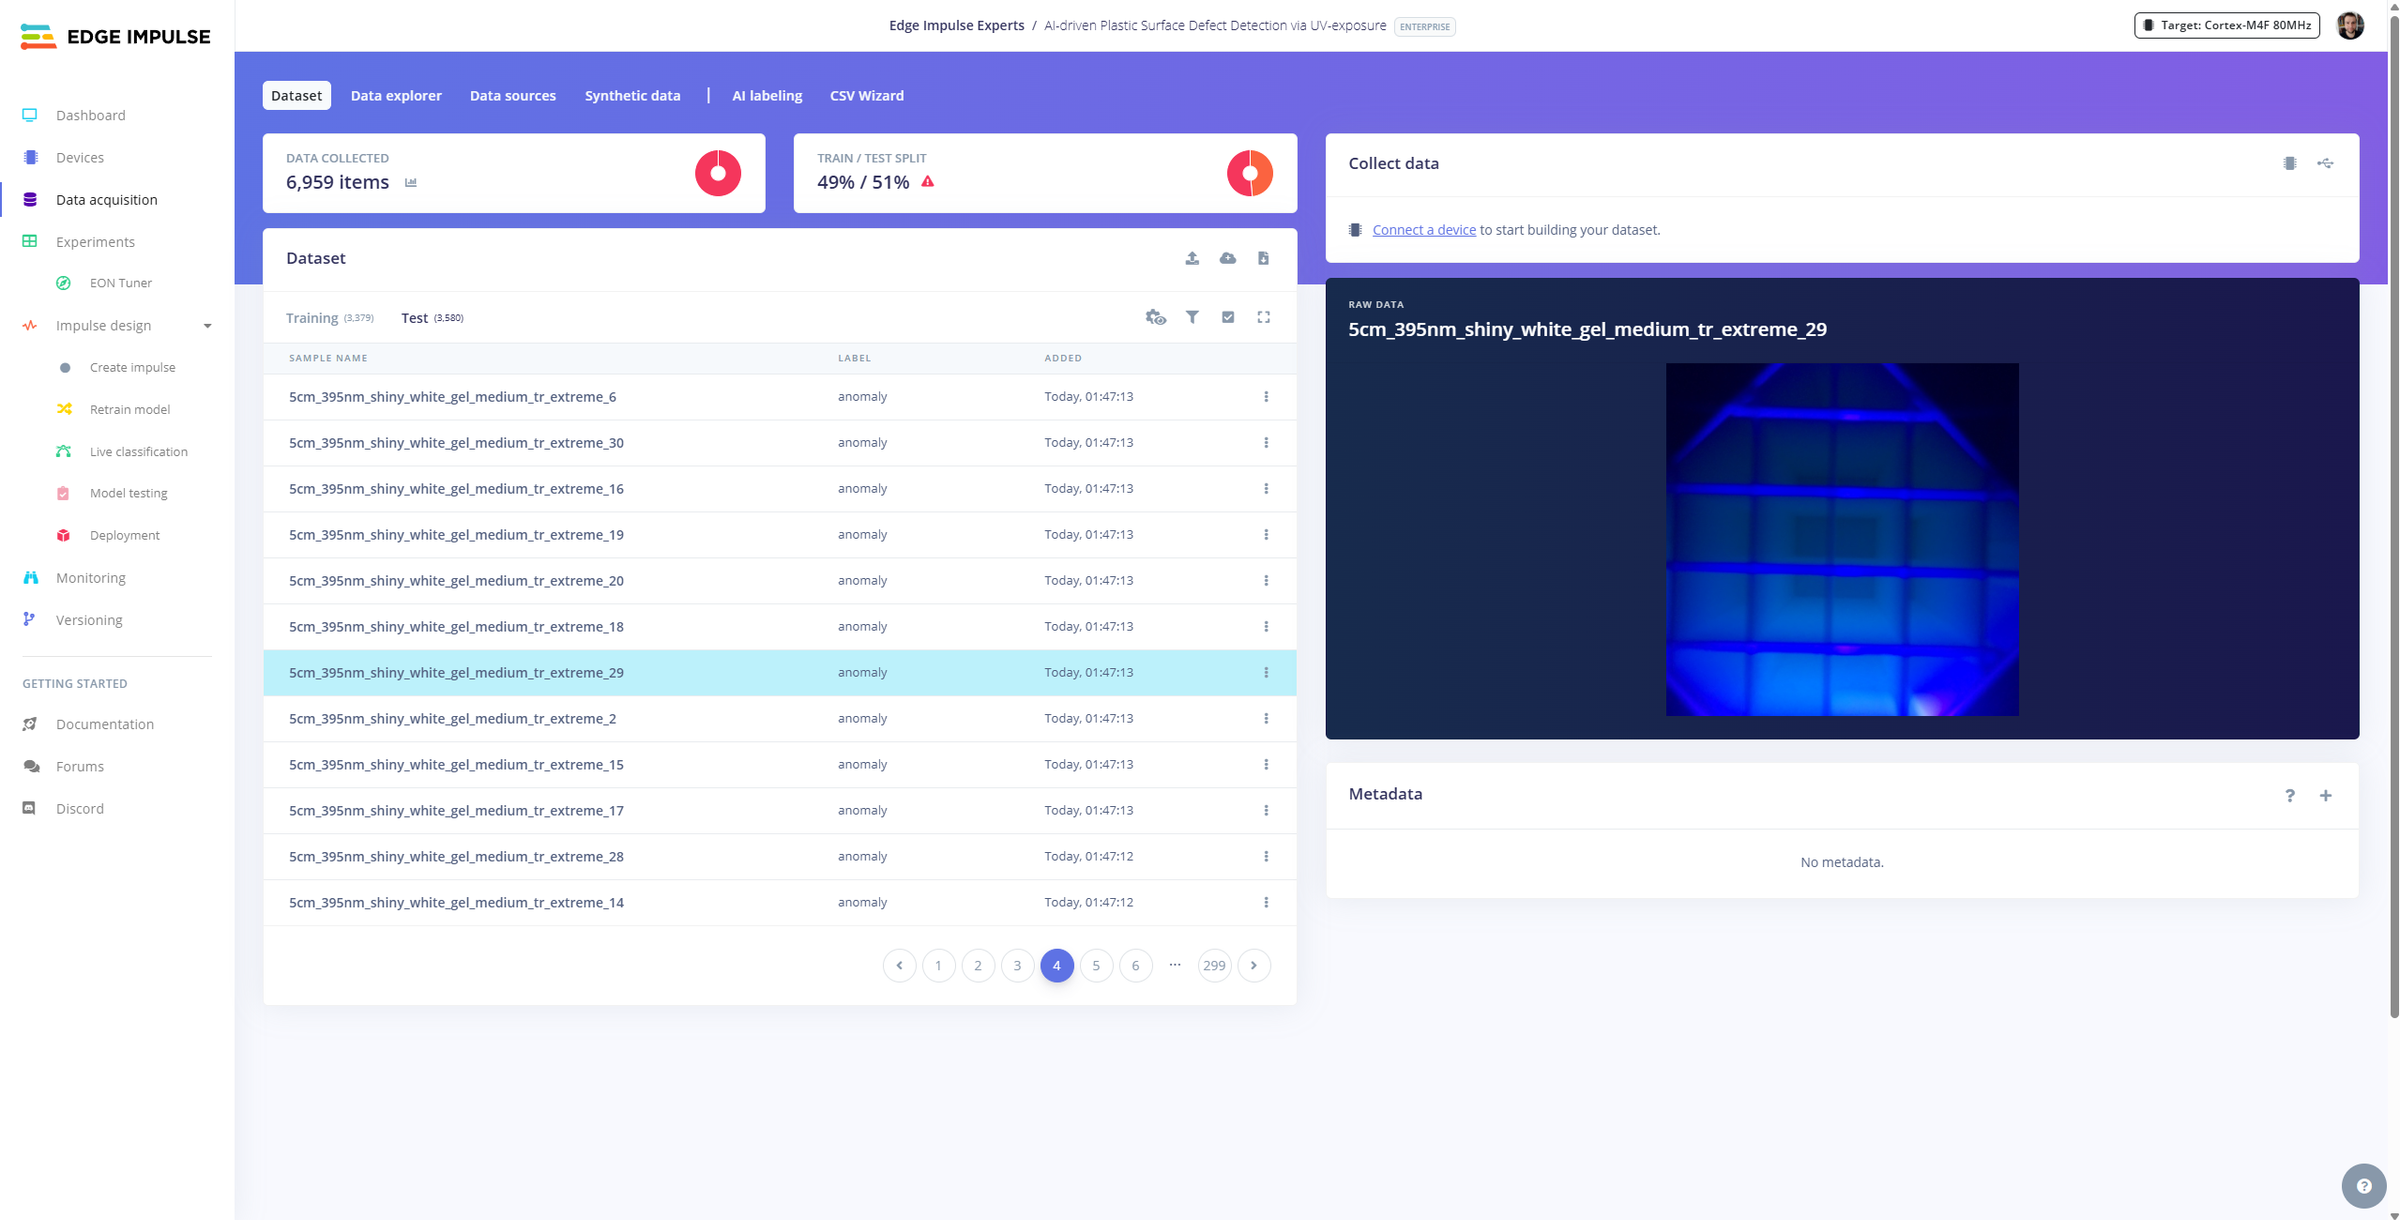Open options menu for sample extreme_29
This screenshot has width=2400, height=1220.
pyautogui.click(x=1266, y=673)
